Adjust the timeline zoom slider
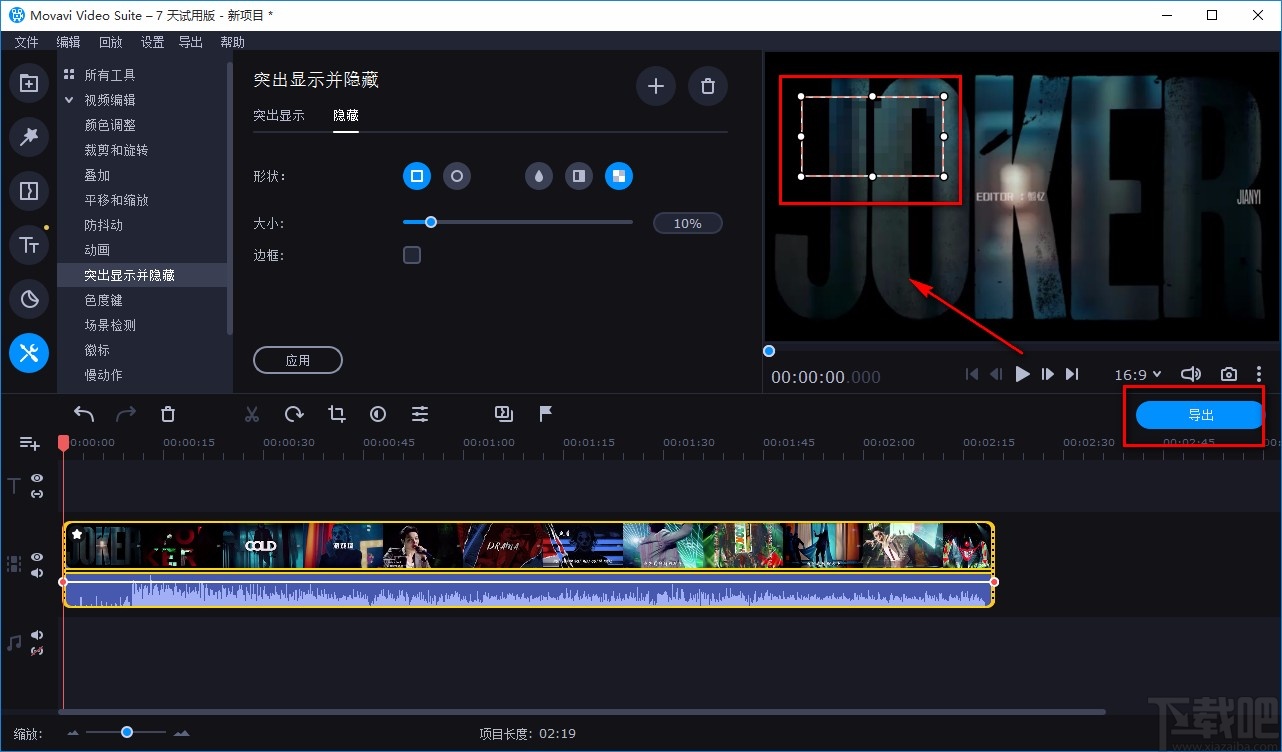1282x752 pixels. [126, 732]
